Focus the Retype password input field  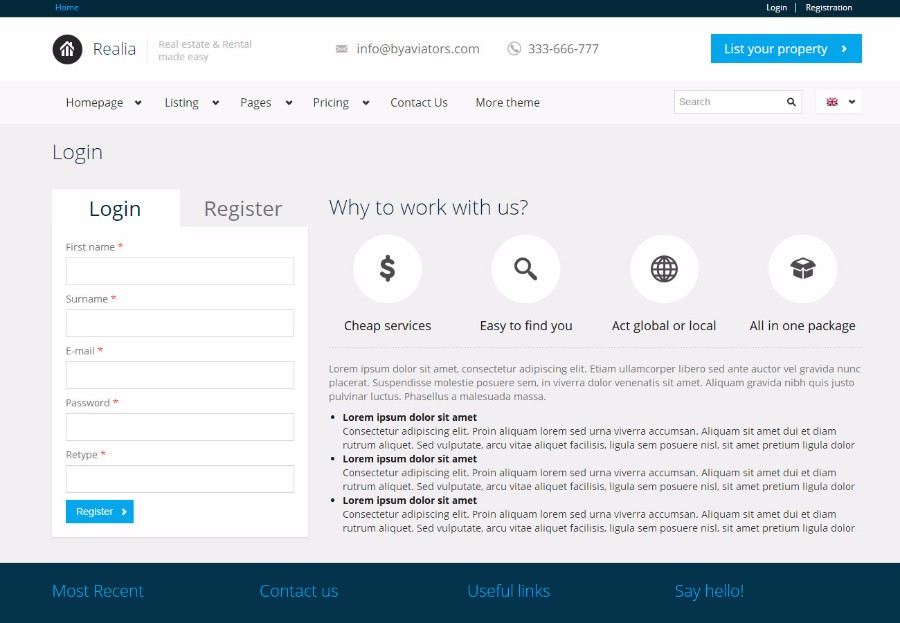[x=180, y=479]
